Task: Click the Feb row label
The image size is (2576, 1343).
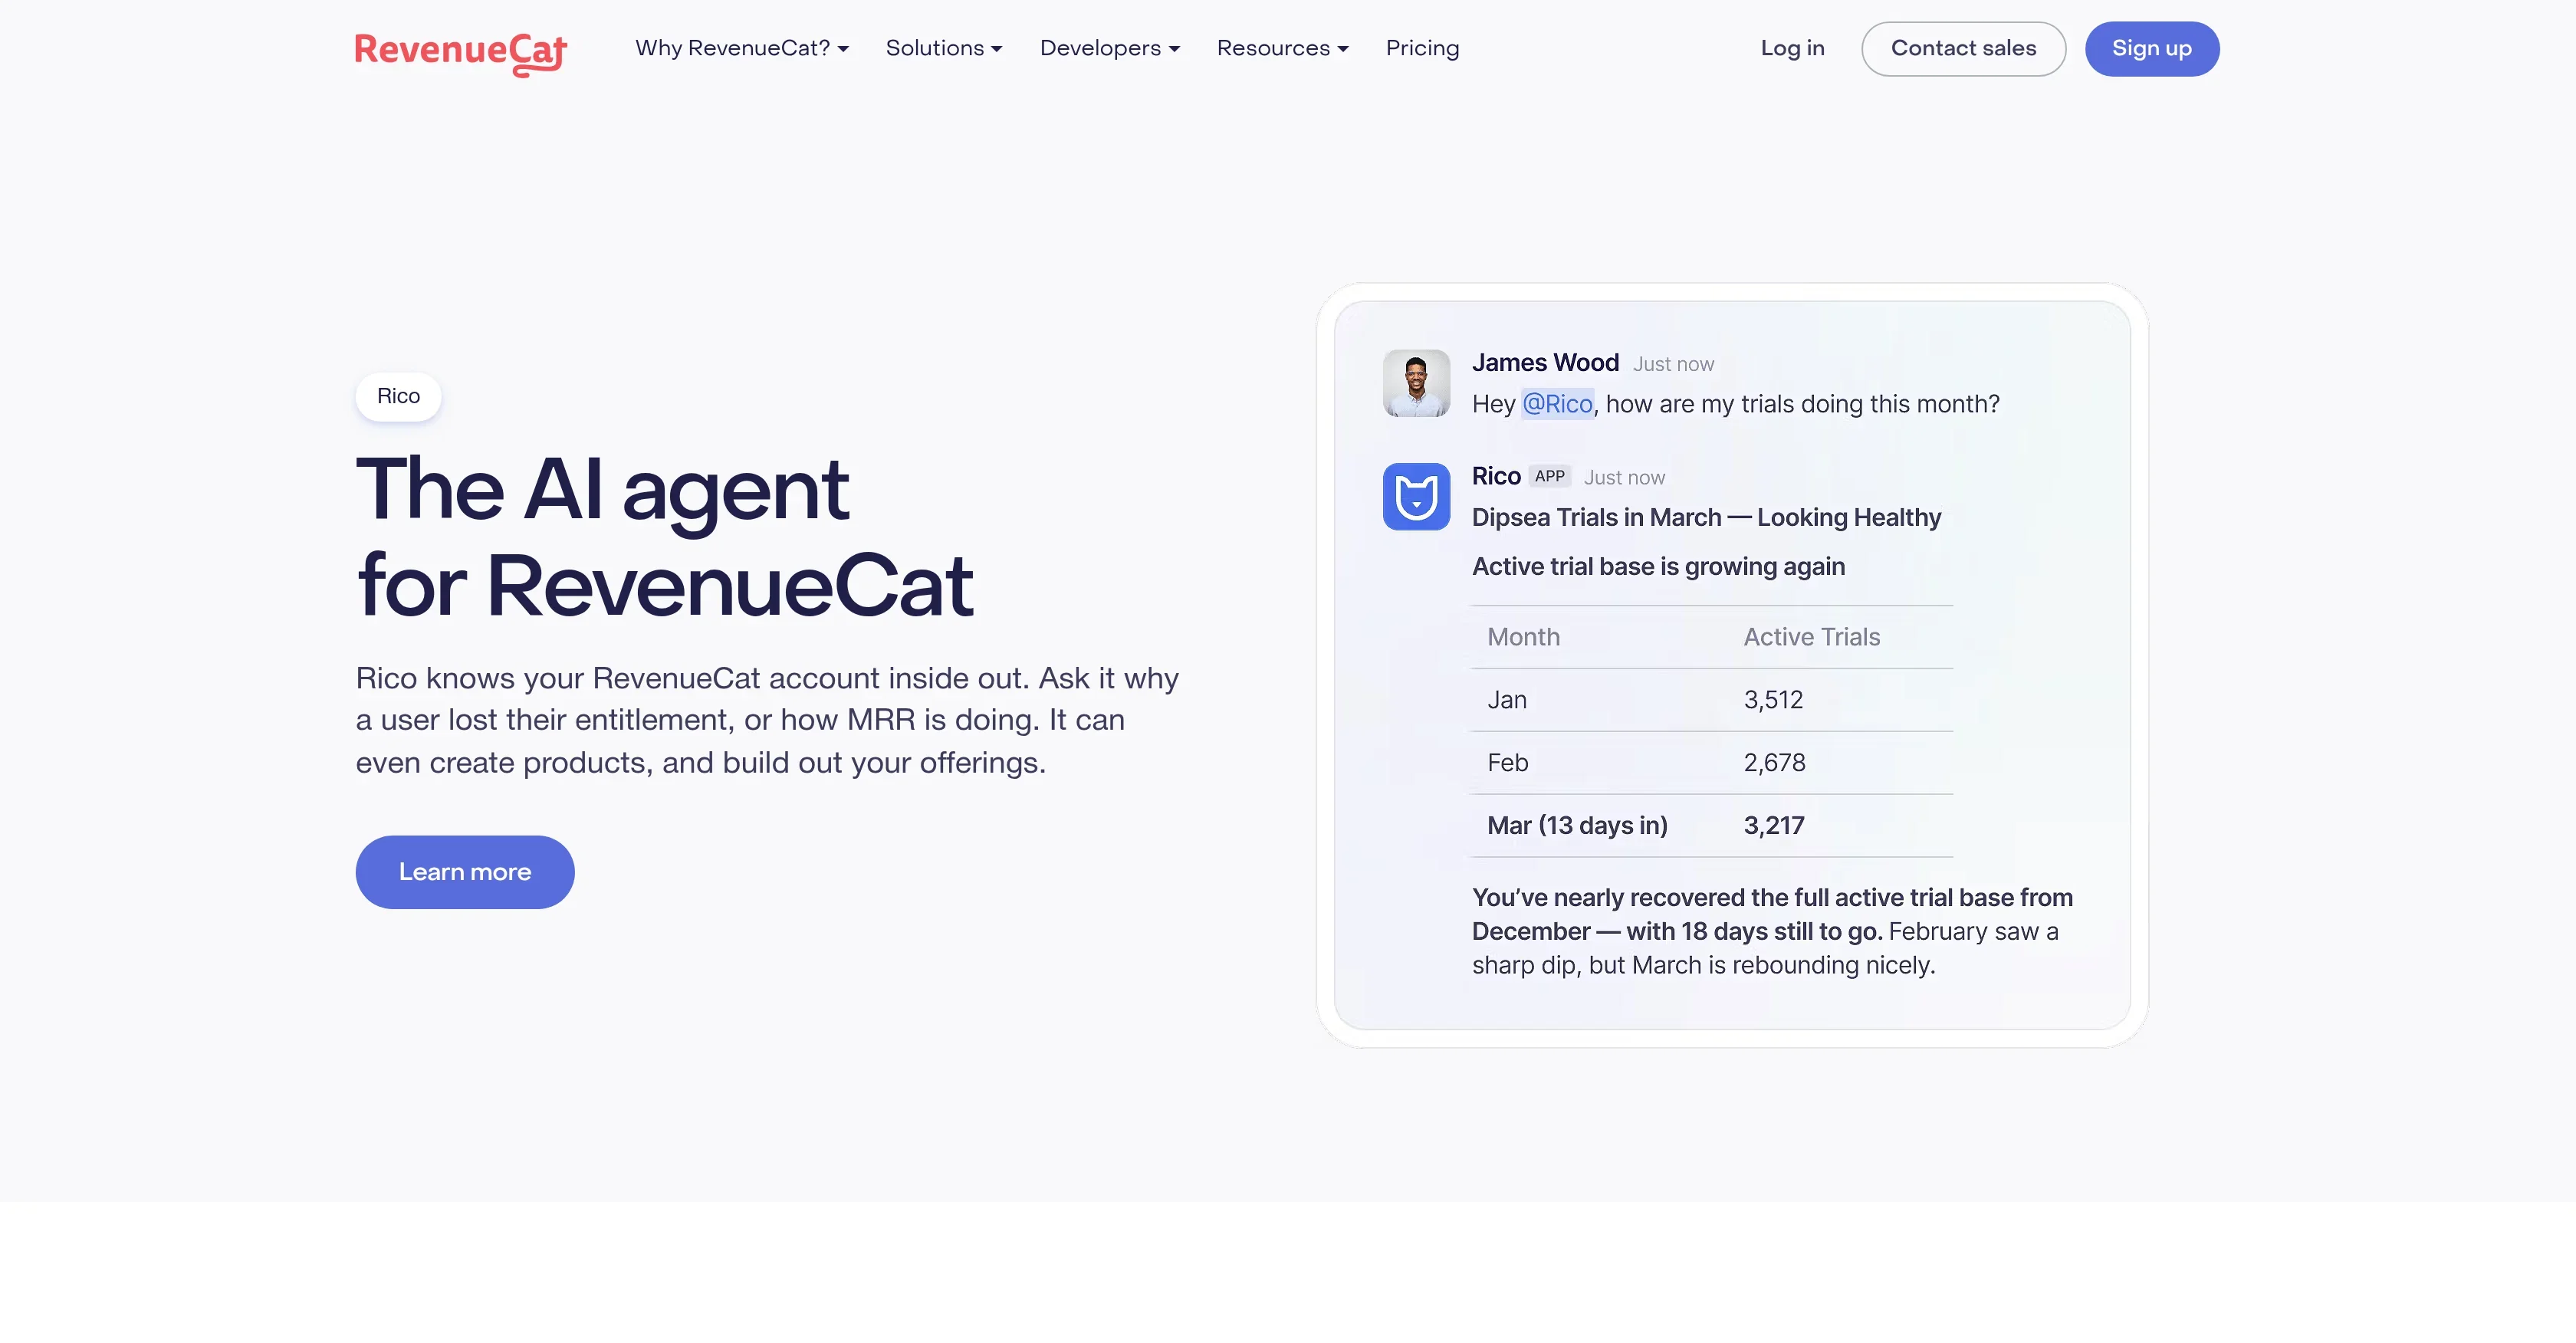Action: (x=1508, y=763)
